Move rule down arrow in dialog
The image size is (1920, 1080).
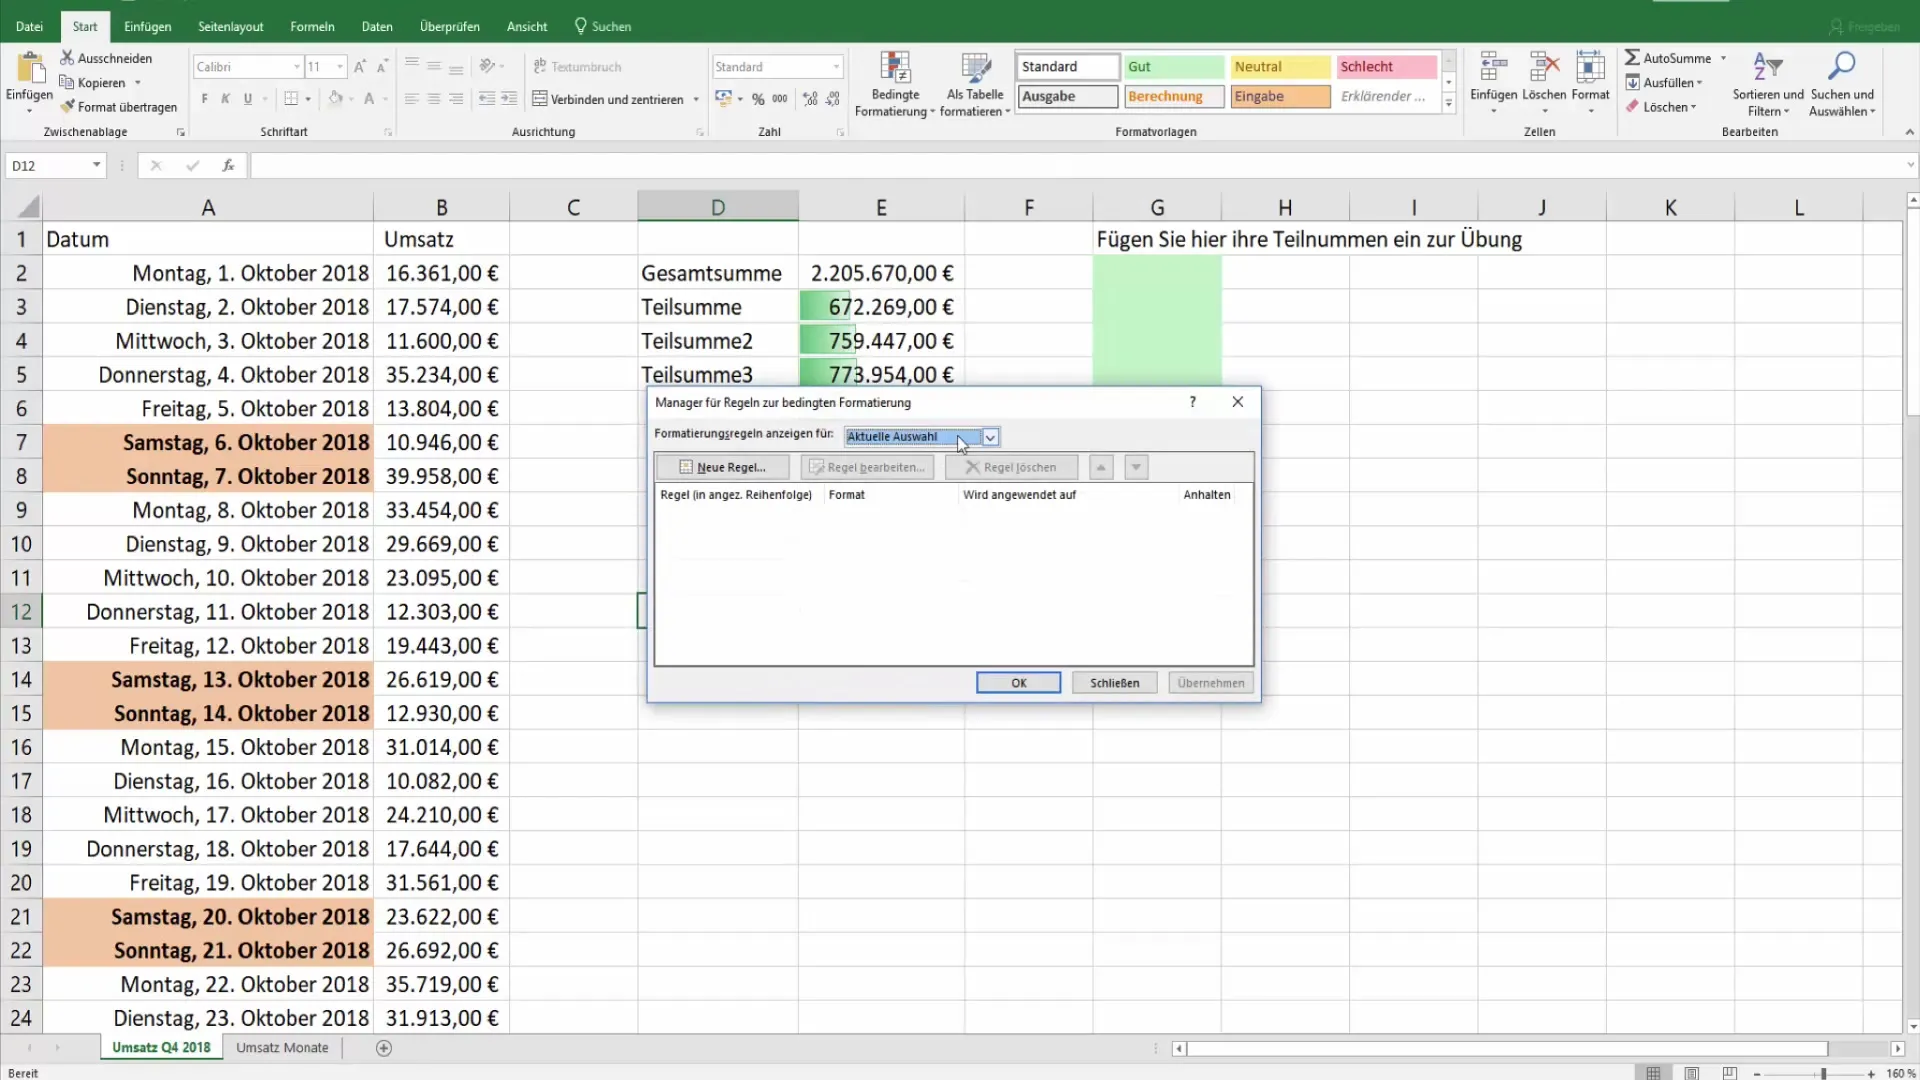(1136, 467)
